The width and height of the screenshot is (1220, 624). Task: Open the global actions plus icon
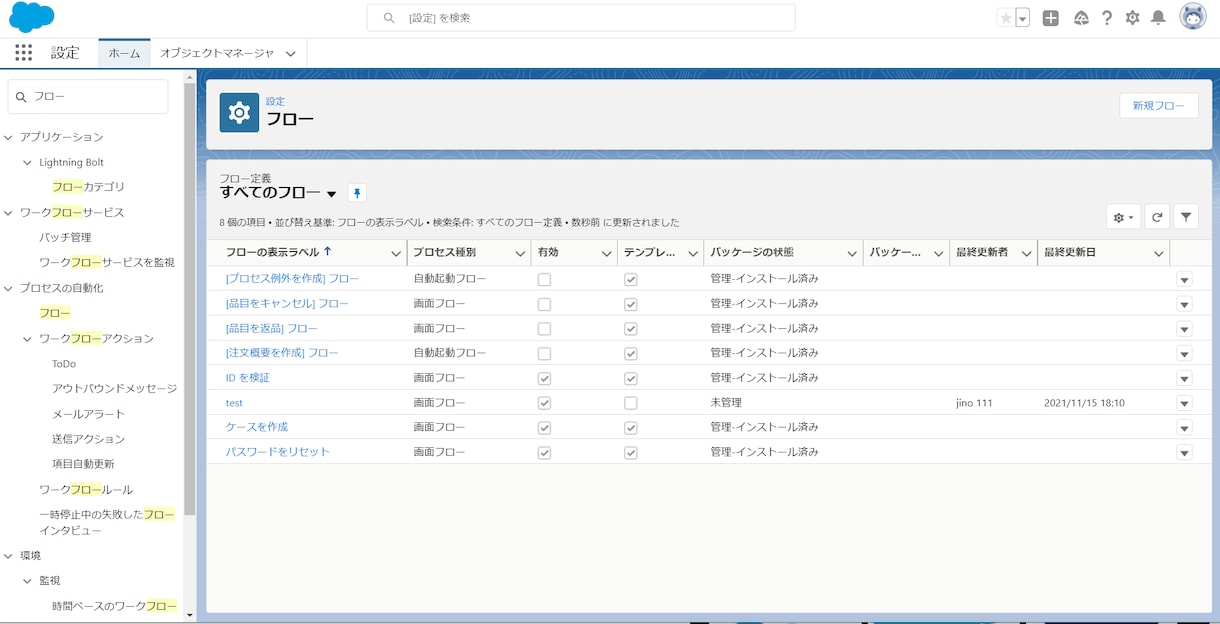click(1050, 18)
